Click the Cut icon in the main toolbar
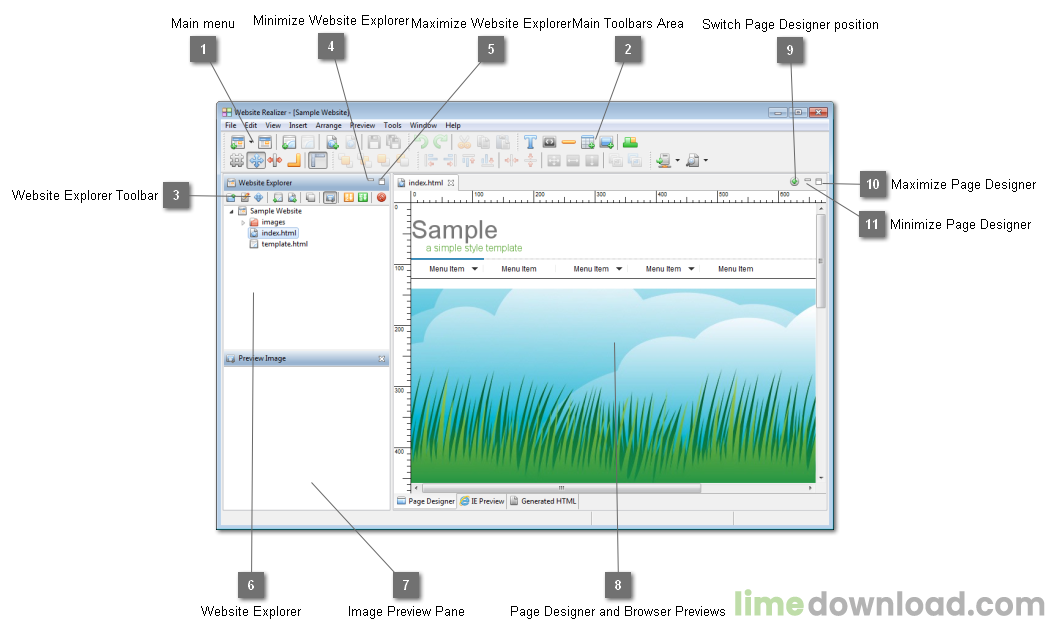 (x=465, y=142)
